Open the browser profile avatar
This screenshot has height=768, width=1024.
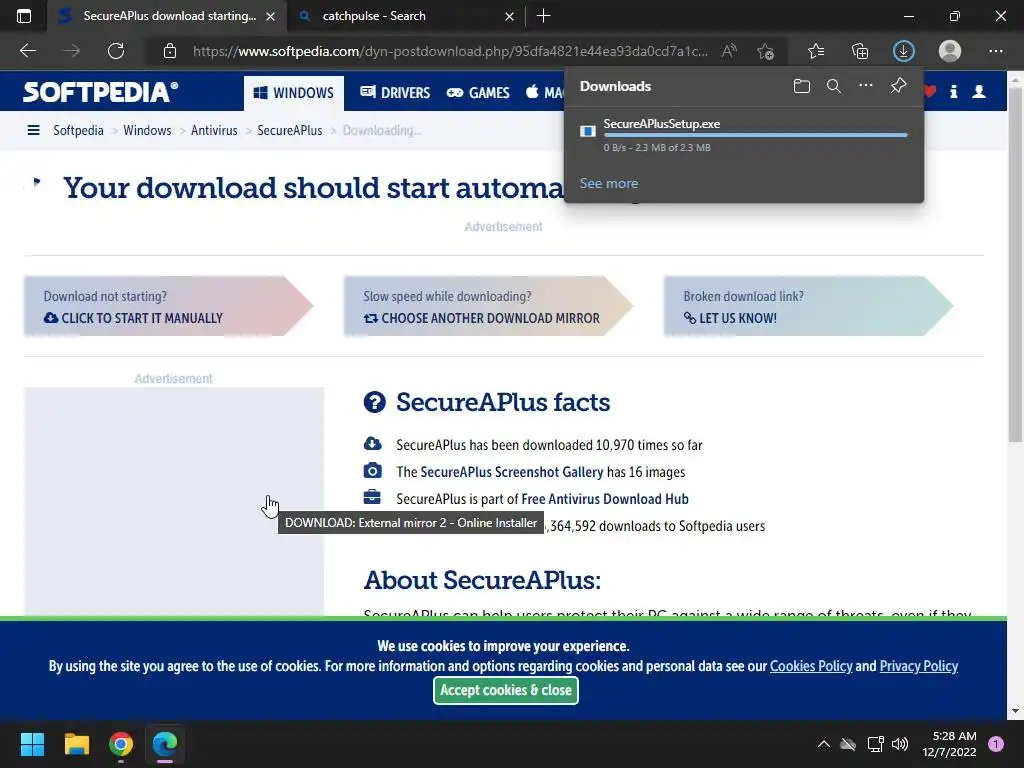tap(950, 51)
